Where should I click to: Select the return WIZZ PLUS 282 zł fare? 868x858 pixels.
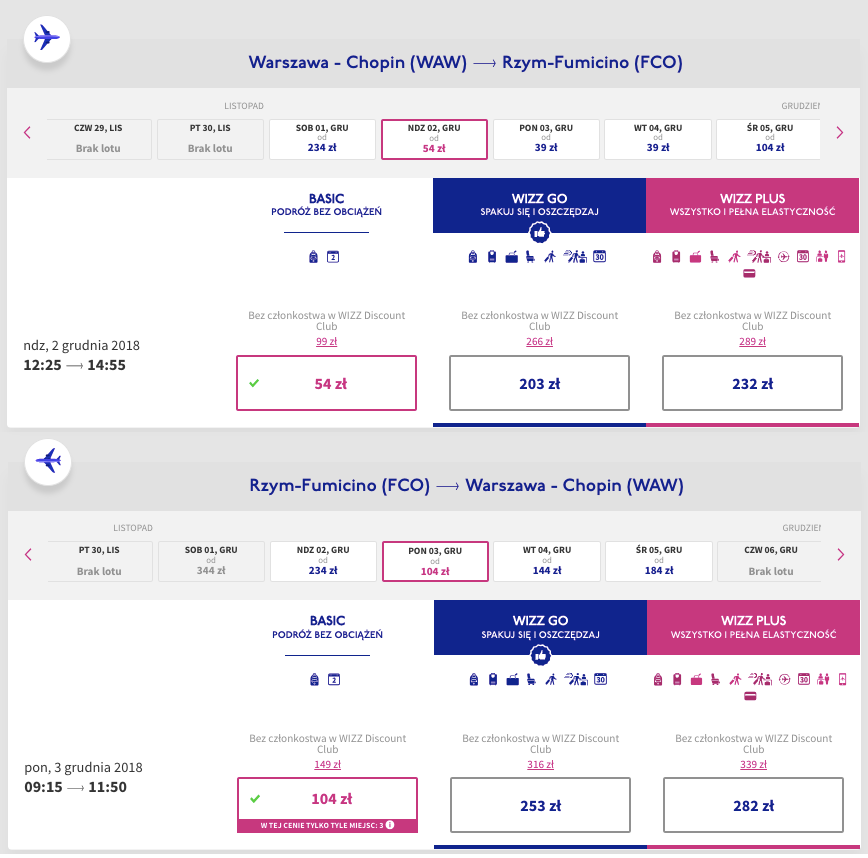(x=753, y=805)
